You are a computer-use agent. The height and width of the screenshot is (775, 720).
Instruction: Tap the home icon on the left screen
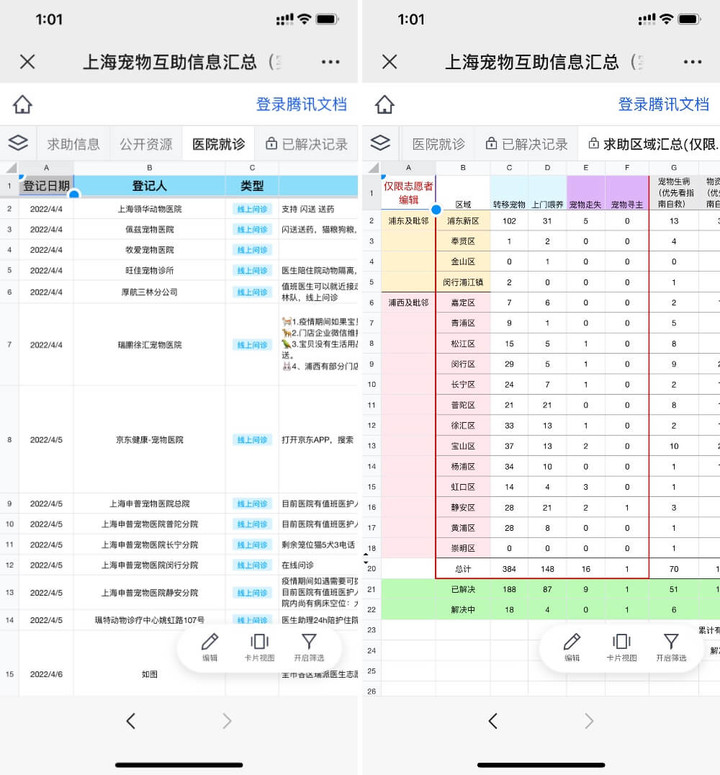(x=23, y=104)
